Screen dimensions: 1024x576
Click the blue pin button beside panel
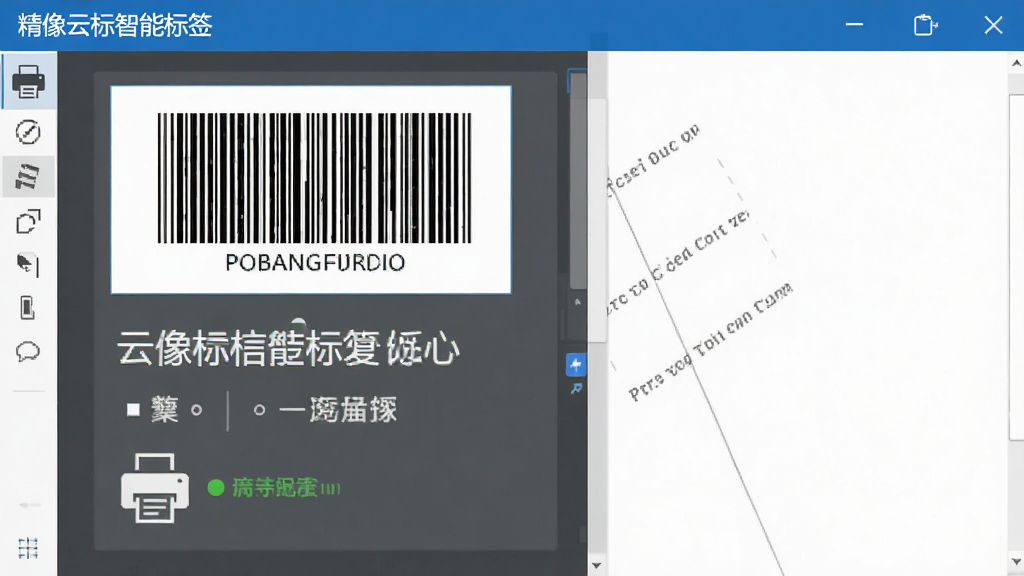[x=575, y=365]
